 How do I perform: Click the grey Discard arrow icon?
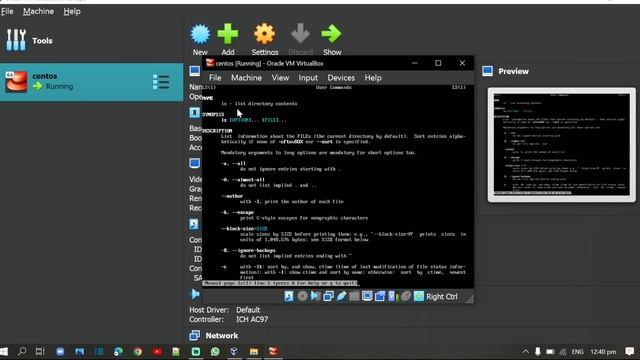click(x=300, y=34)
